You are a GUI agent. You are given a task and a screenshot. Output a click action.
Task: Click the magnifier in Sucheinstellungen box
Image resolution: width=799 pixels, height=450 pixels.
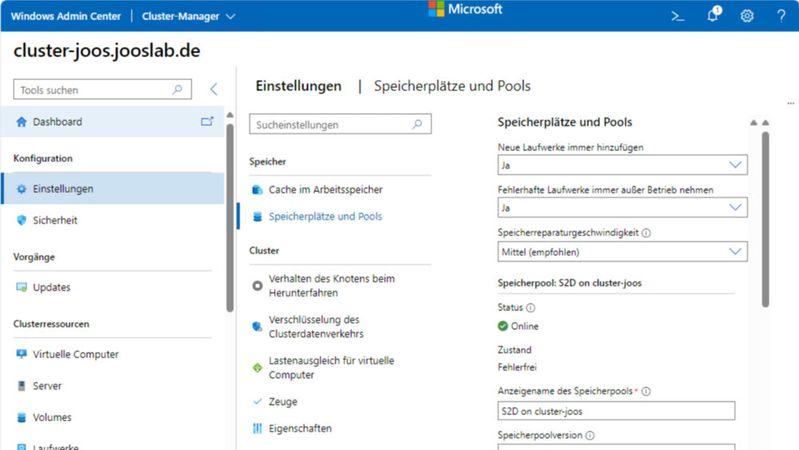[417, 124]
